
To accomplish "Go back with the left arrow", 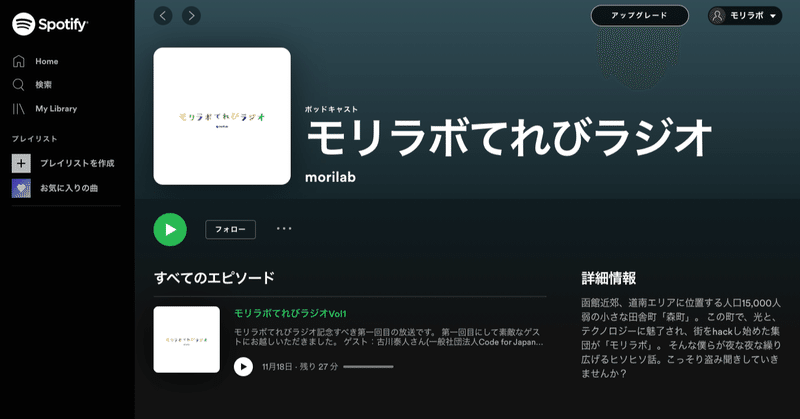I will click(x=163, y=16).
